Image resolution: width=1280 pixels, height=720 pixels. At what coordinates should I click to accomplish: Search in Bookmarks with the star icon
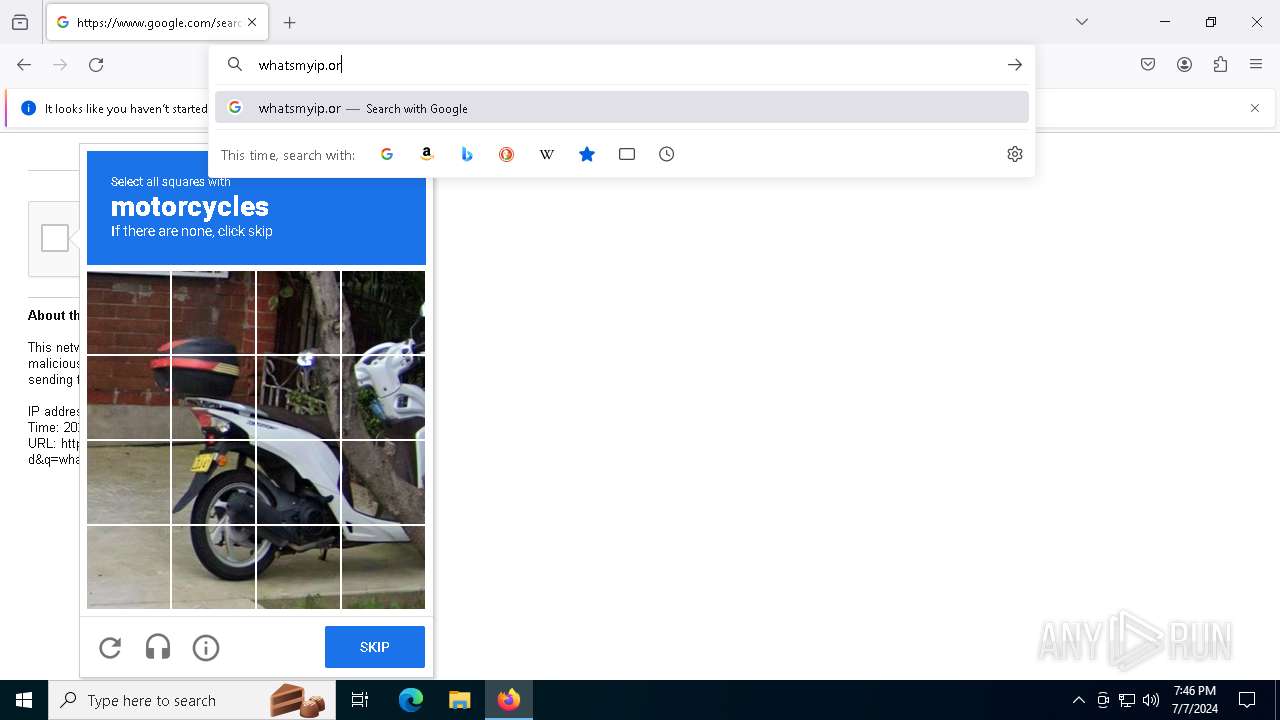click(x=587, y=154)
